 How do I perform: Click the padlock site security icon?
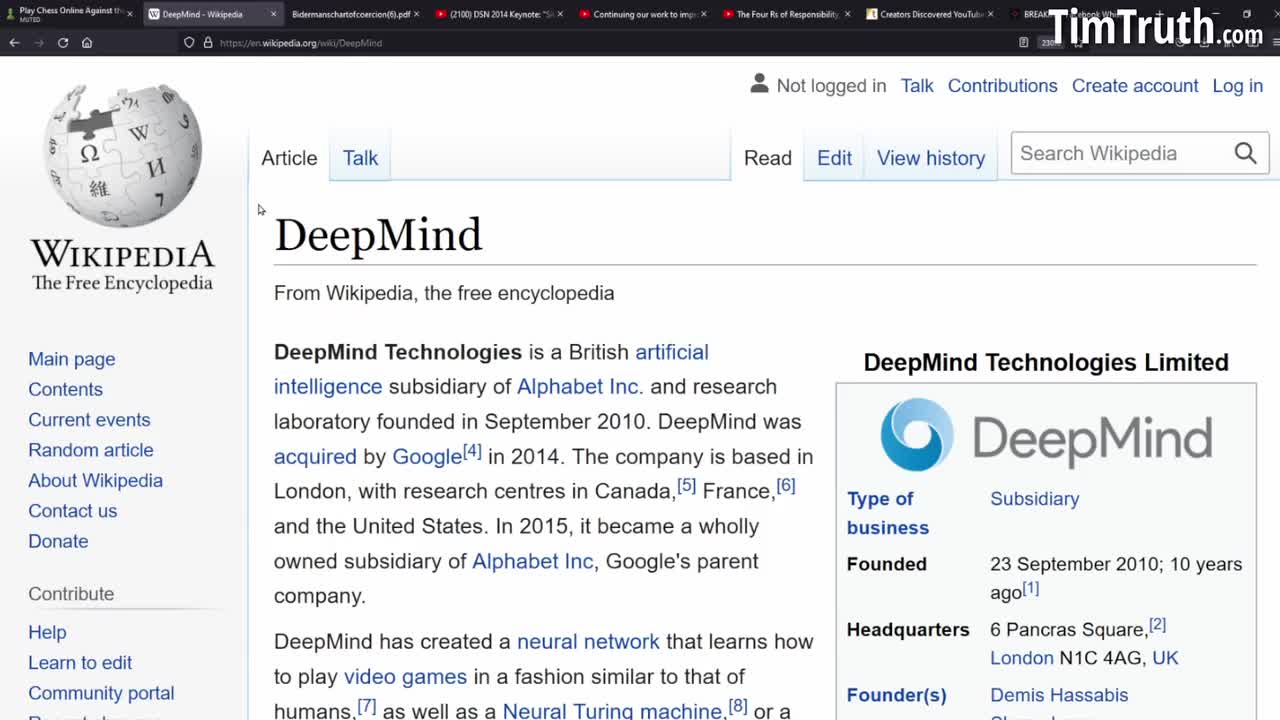(208, 43)
